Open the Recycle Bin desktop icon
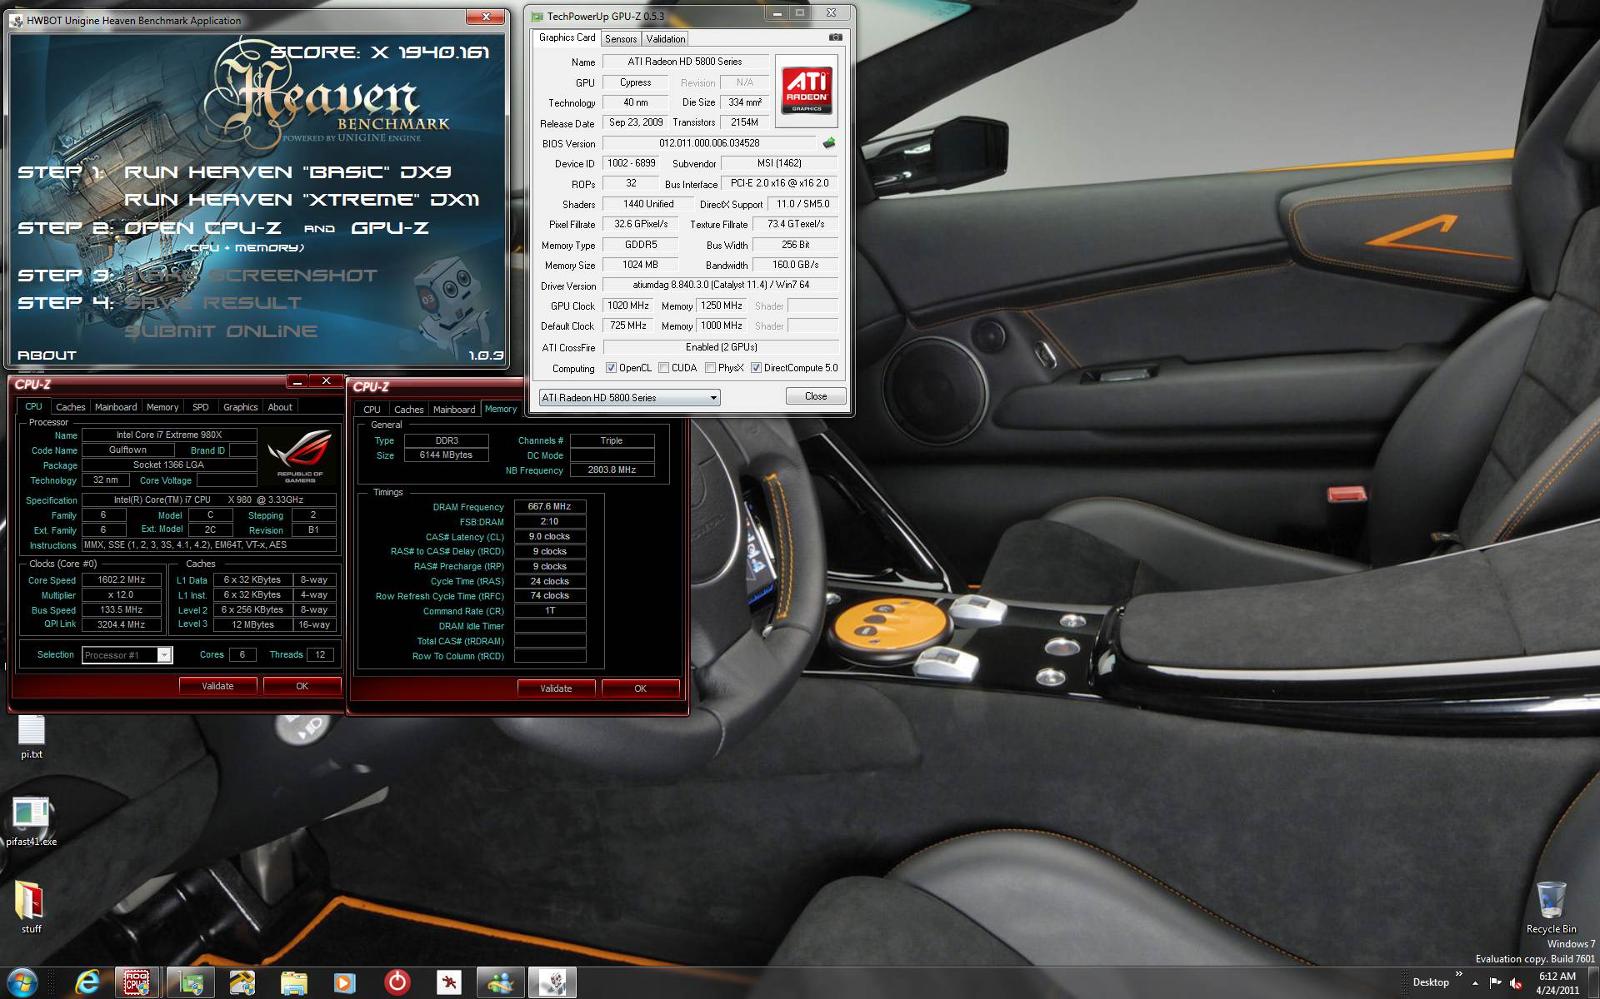This screenshot has width=1600, height=999. (x=1551, y=907)
